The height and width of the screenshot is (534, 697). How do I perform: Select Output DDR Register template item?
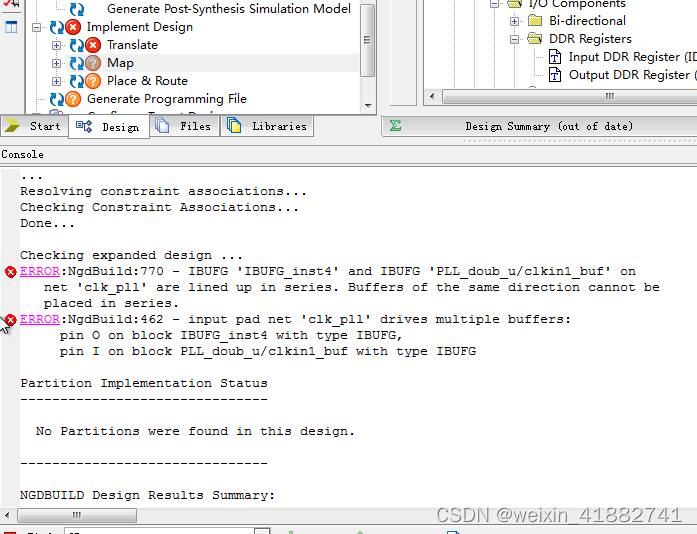(x=628, y=75)
